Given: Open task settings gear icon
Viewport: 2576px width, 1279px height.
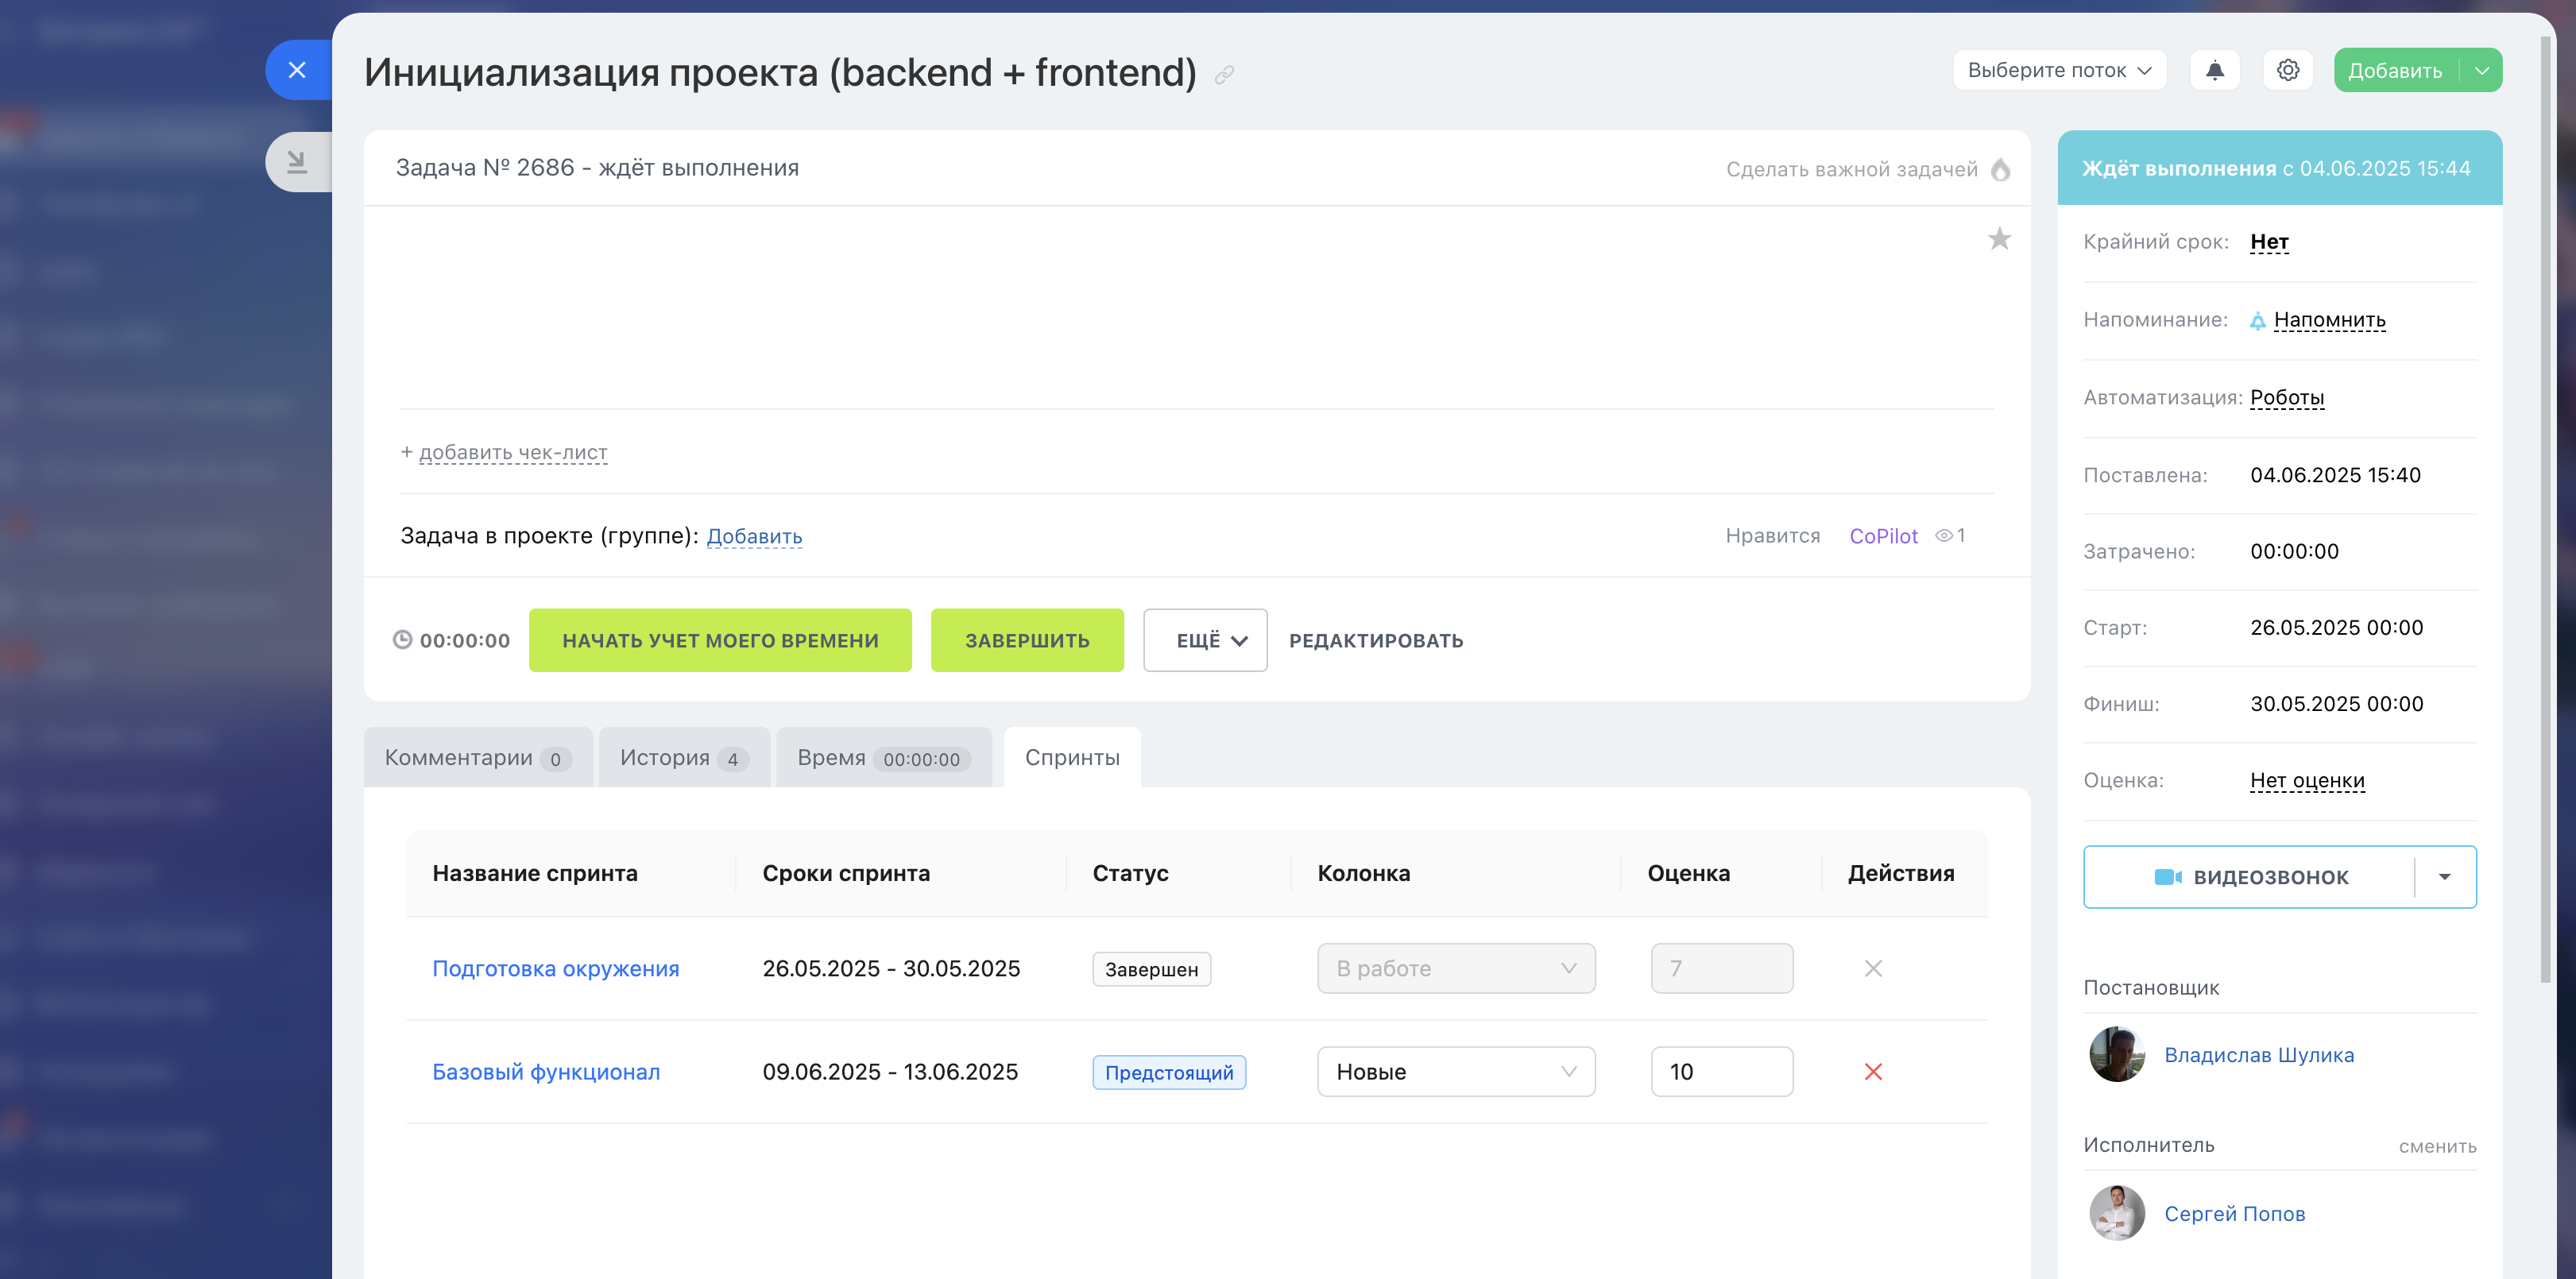Looking at the screenshot, I should [x=2287, y=70].
